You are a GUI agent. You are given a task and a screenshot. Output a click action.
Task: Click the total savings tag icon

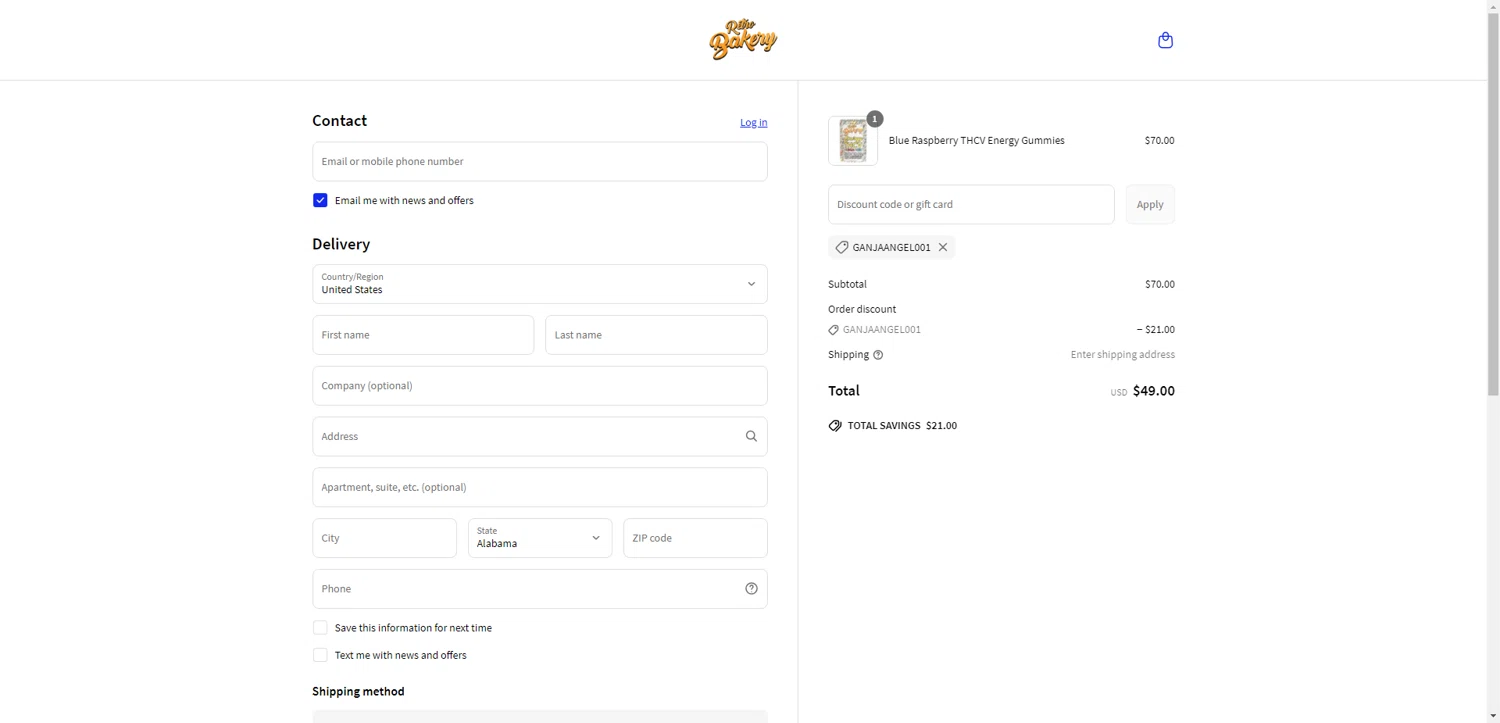coord(835,426)
